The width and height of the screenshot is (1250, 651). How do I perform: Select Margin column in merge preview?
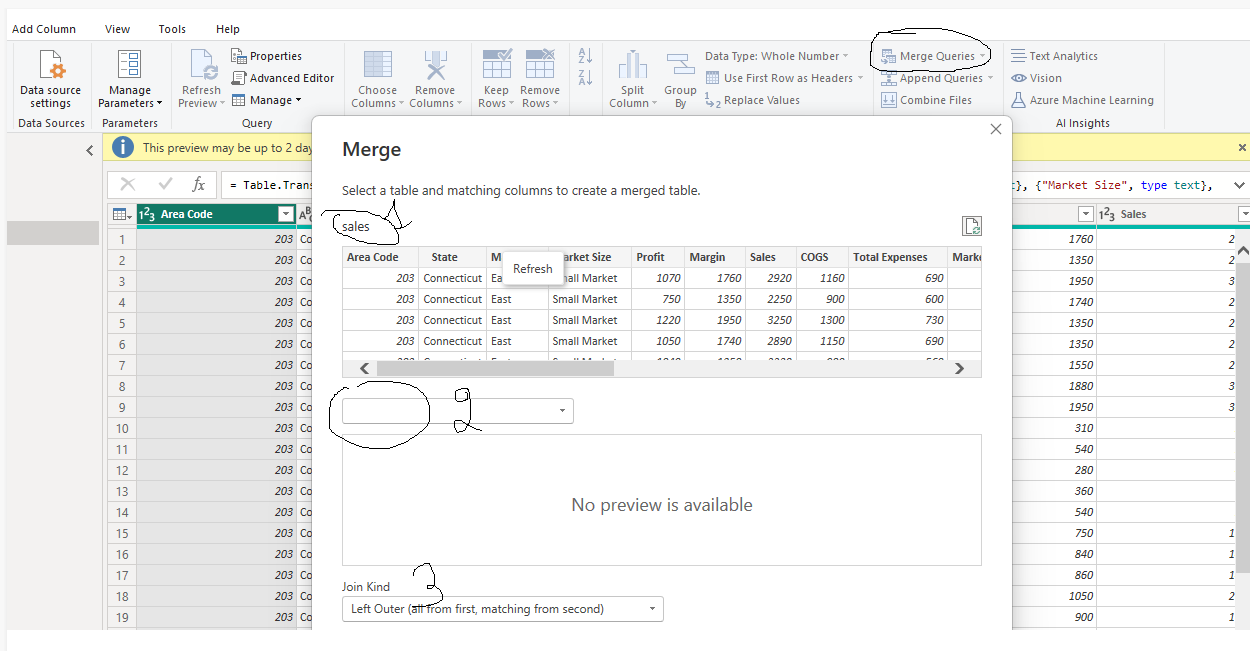coord(714,257)
